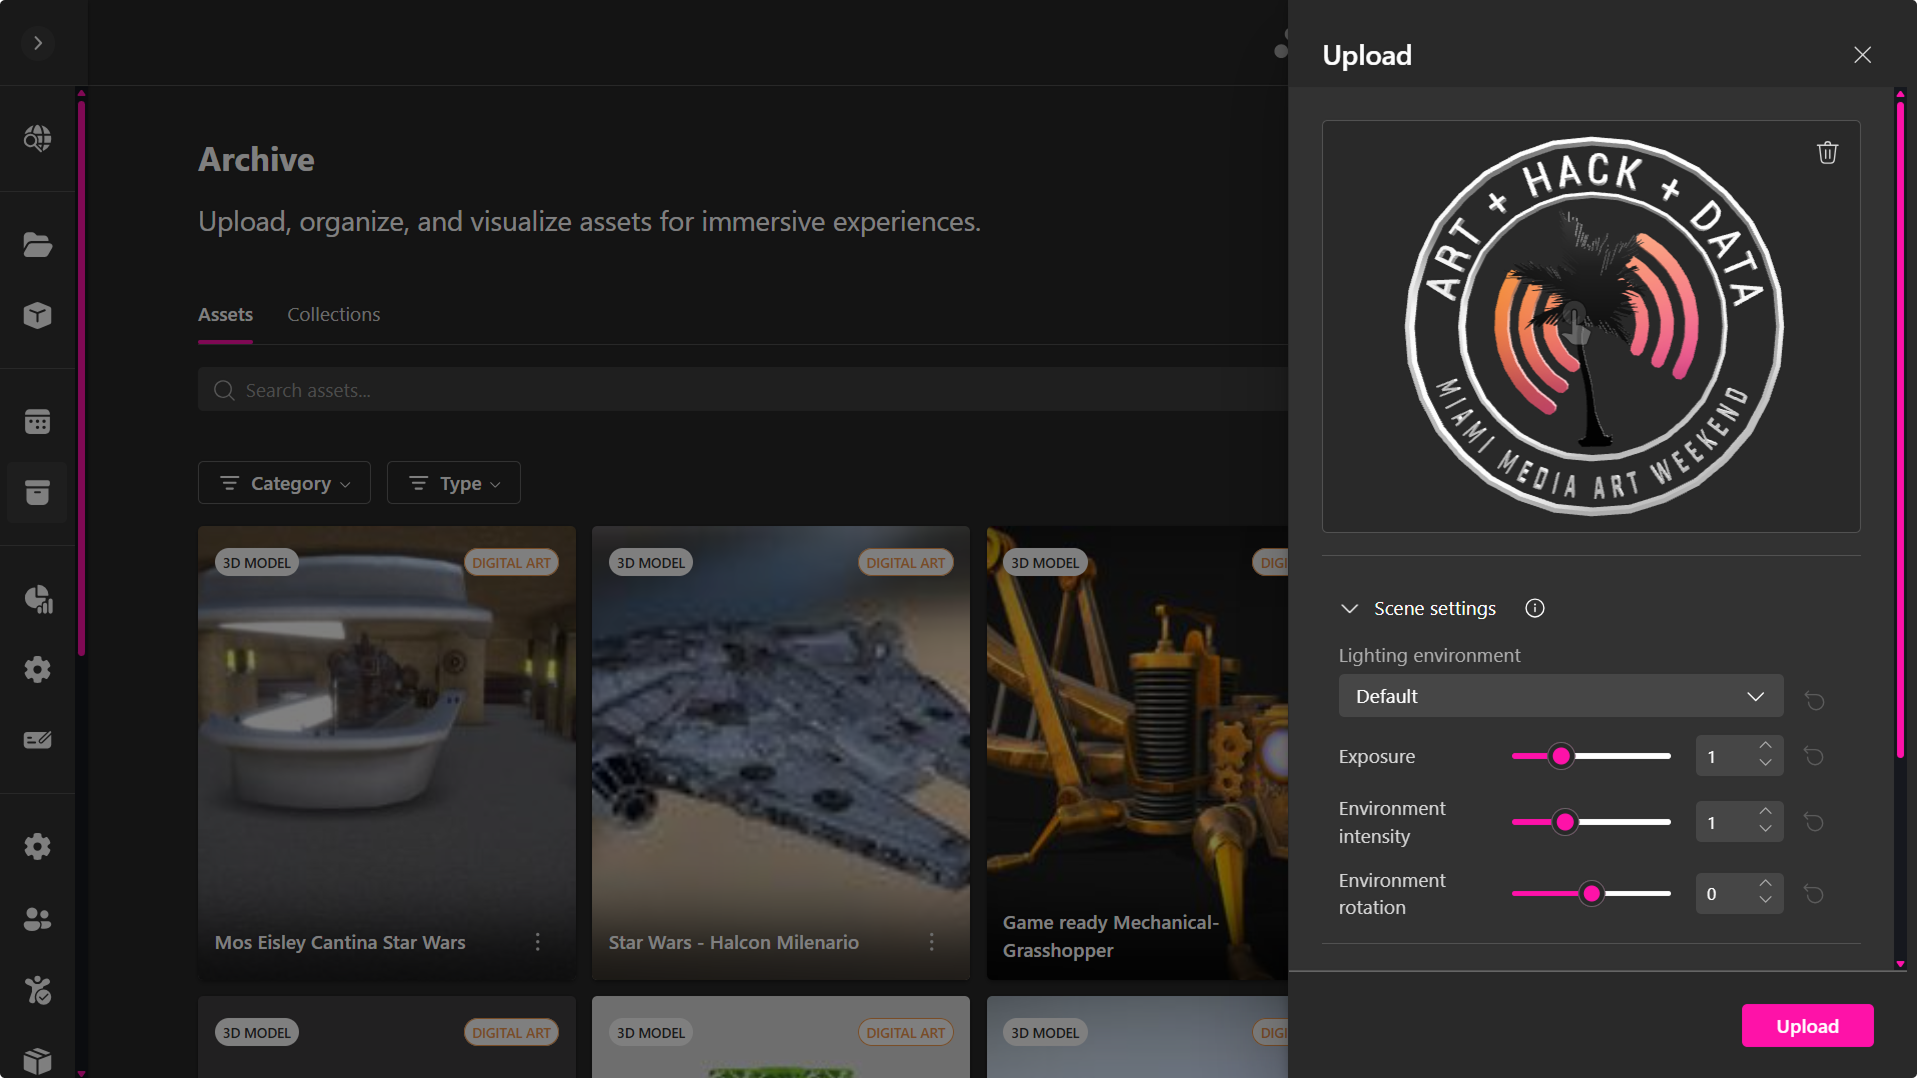Decrease the Exposure value with down arrow
Image resolution: width=1917 pixels, height=1078 pixels.
click(1766, 765)
